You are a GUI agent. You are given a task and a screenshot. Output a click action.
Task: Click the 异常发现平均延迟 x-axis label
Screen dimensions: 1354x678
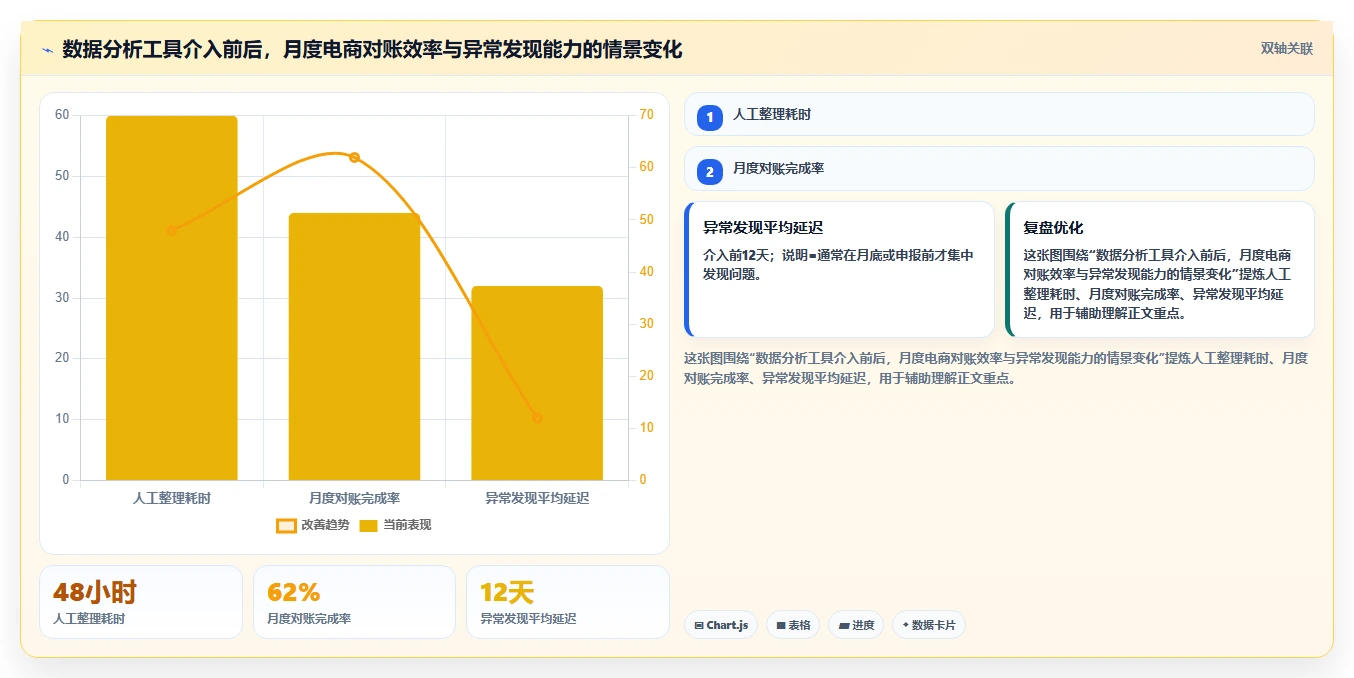tap(537, 497)
